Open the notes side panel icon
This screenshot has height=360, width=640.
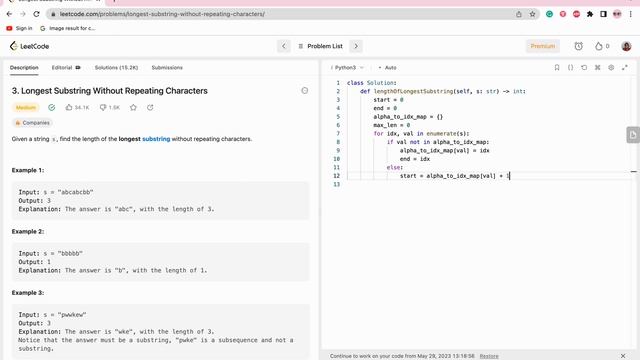633,135
